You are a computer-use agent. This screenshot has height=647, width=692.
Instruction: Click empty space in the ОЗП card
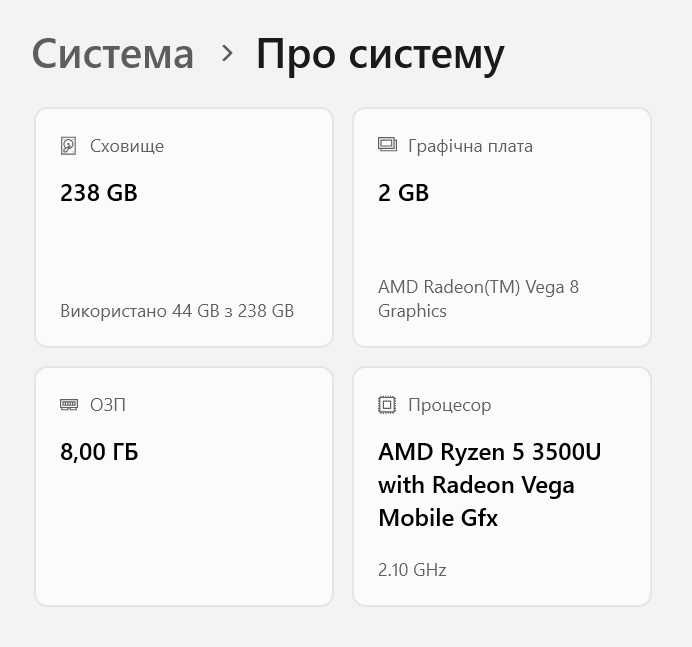point(184,530)
